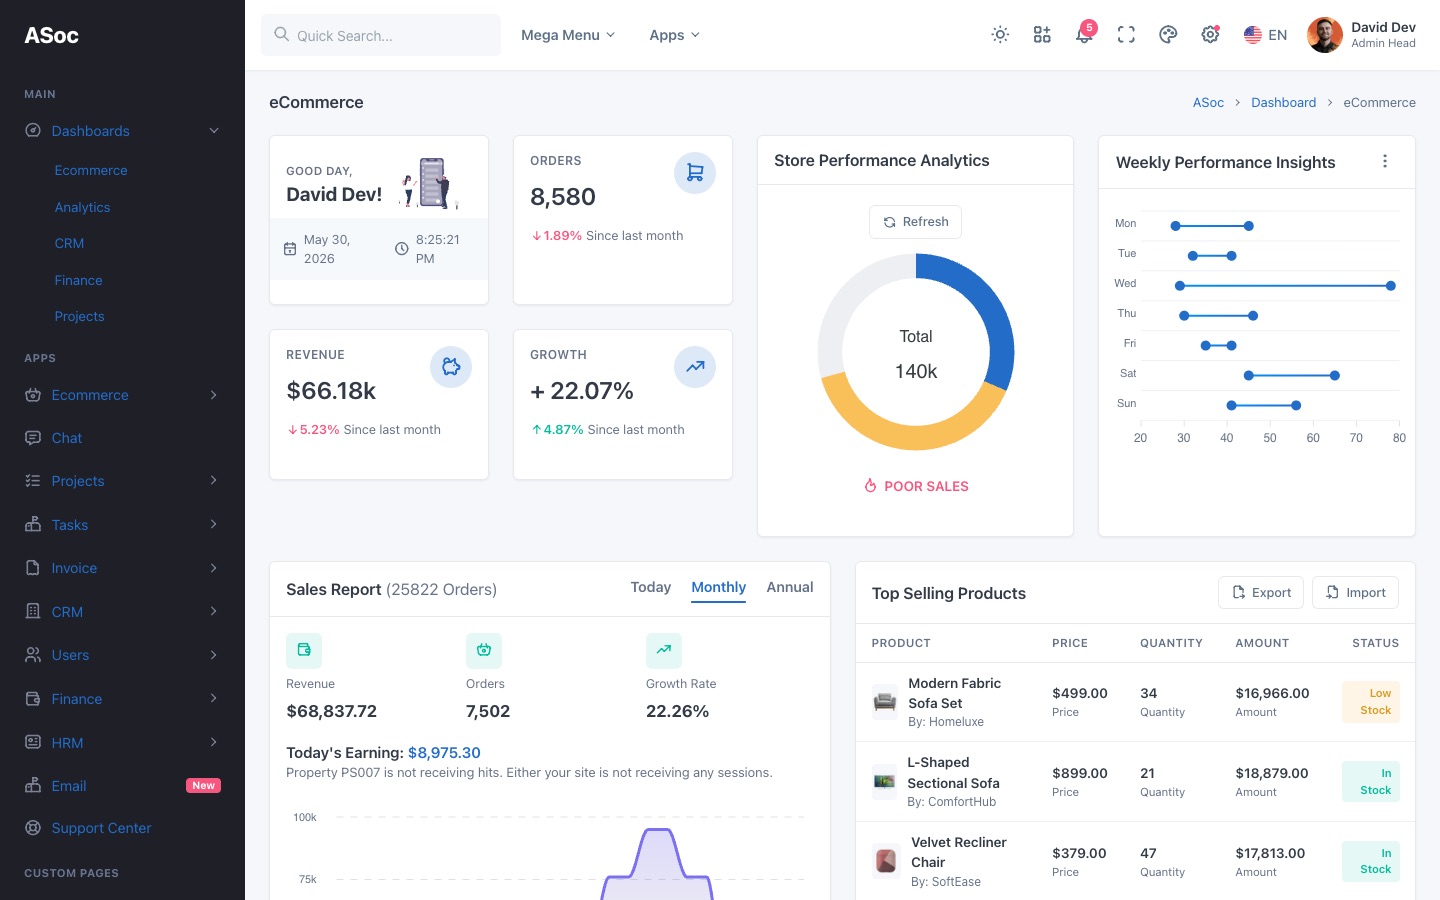Click the Growth Rate chart icon
Viewport: 1440px width, 900px height.
pos(664,650)
